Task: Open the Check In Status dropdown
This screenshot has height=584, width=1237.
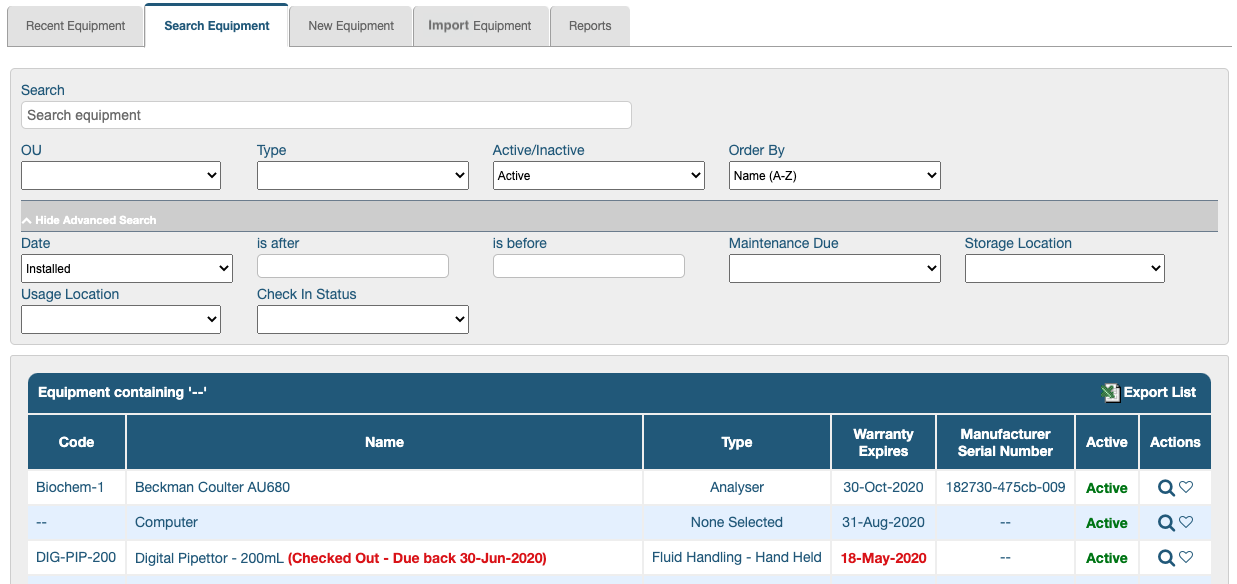Action: click(363, 320)
